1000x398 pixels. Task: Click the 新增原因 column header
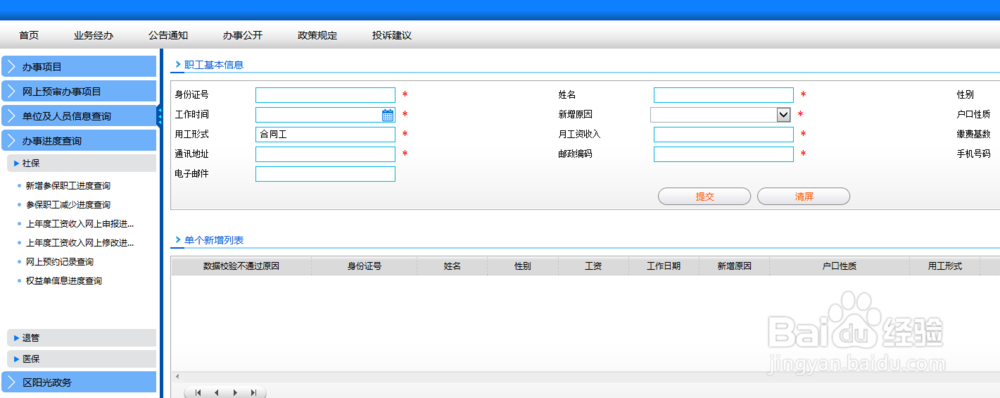(x=735, y=266)
